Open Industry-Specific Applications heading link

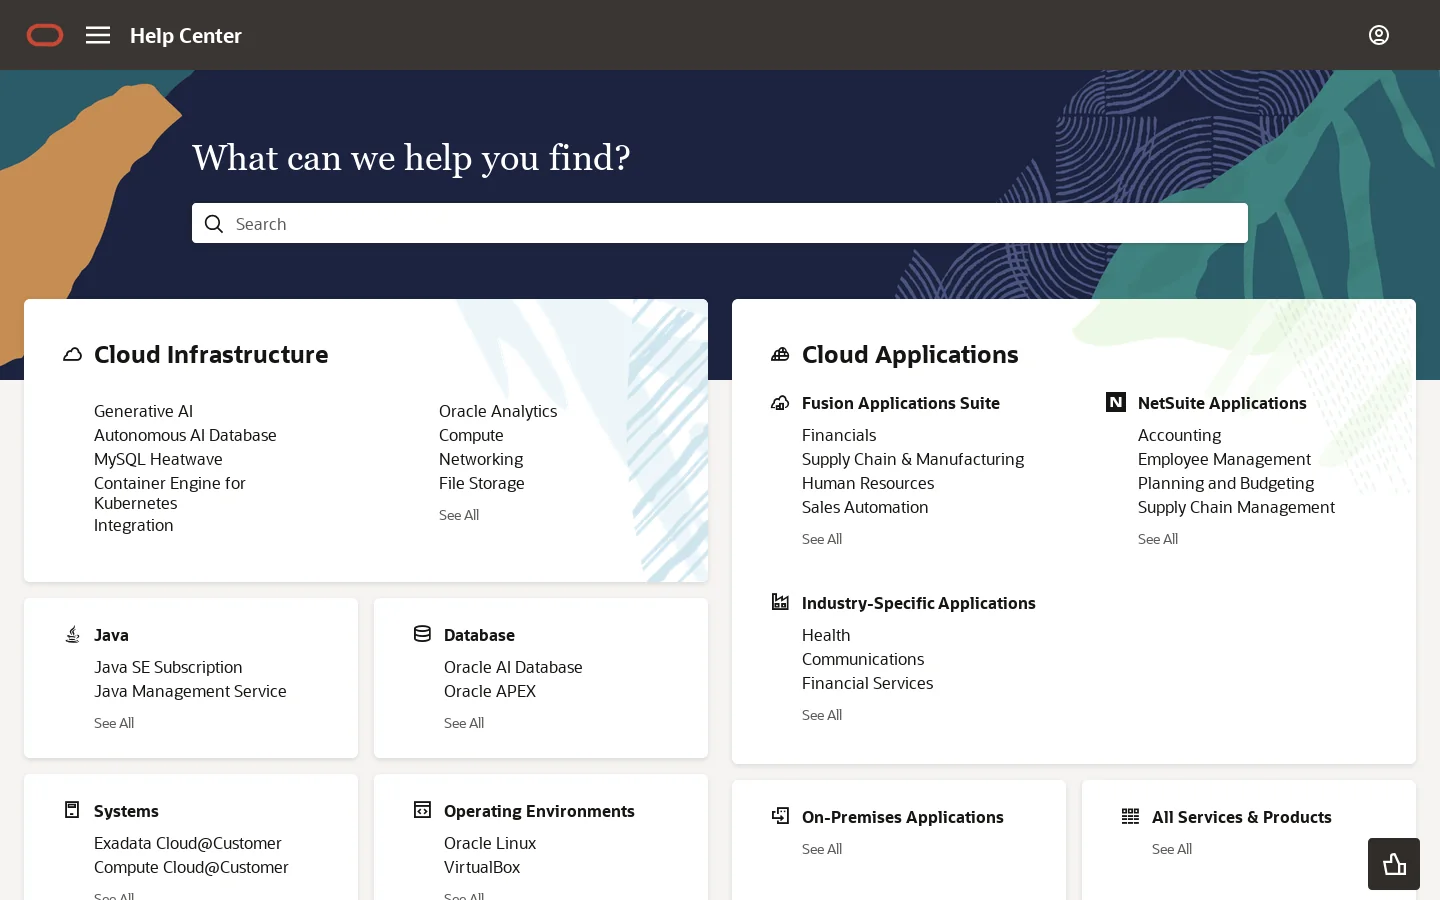point(919,603)
